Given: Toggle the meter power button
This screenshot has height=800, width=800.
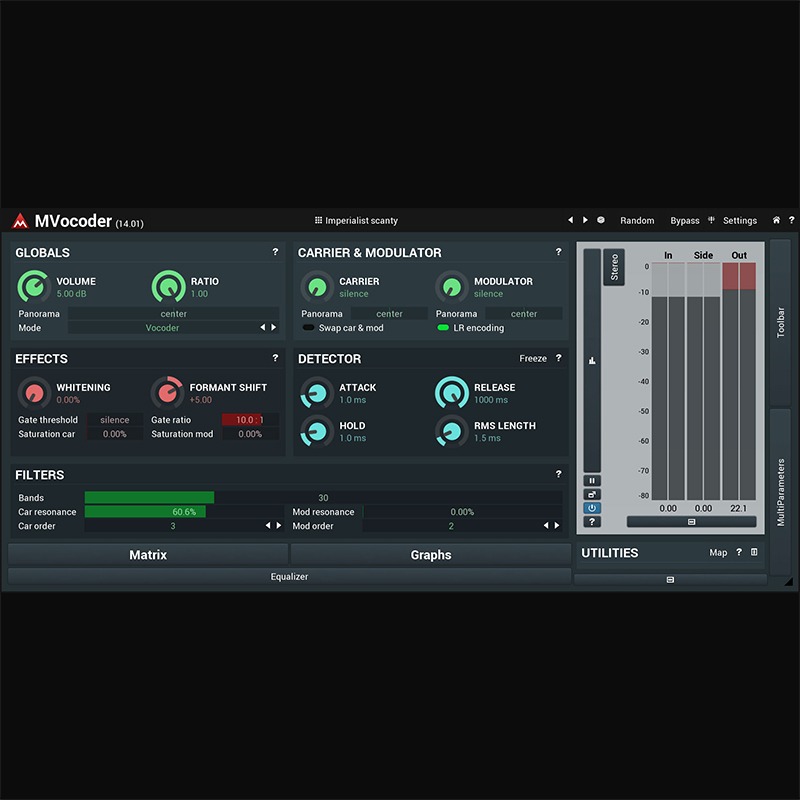Looking at the screenshot, I should tap(592, 508).
